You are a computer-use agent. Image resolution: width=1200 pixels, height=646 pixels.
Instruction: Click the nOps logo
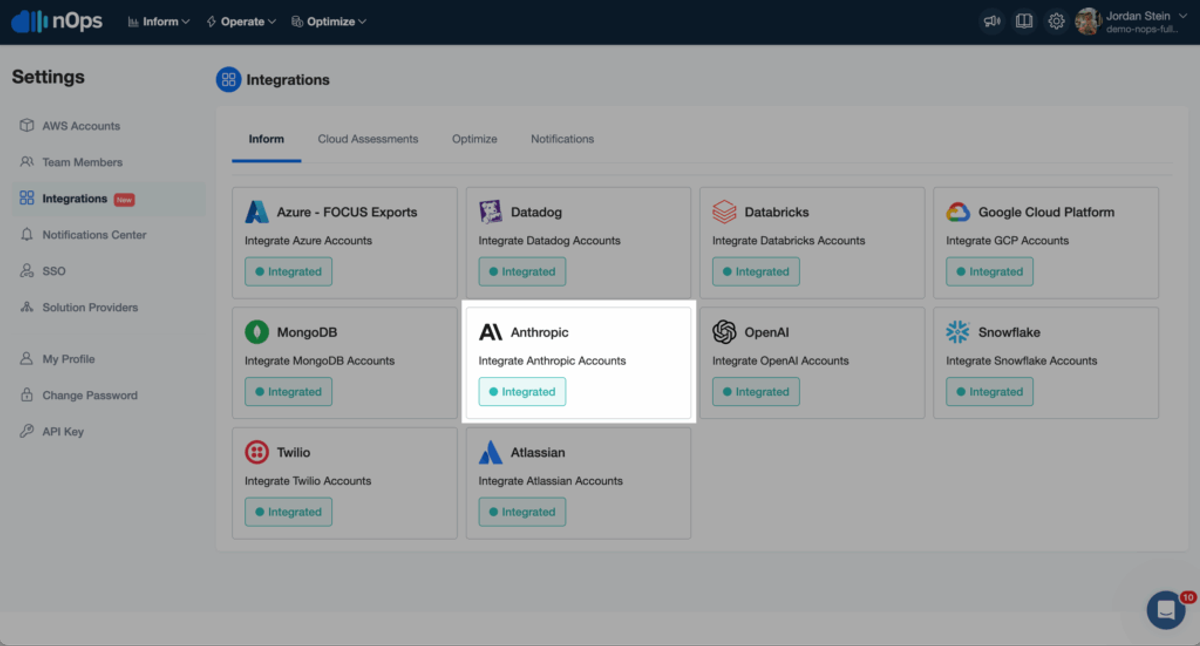coord(57,21)
